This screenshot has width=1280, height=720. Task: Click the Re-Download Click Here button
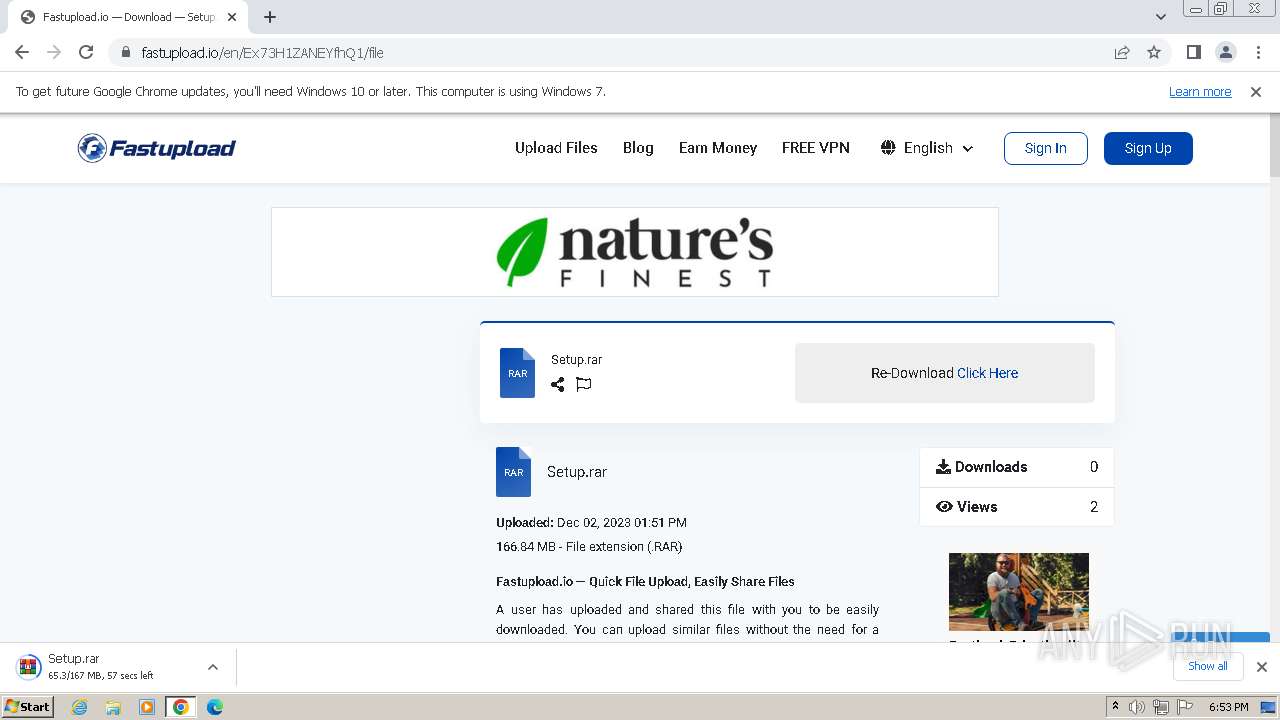(945, 373)
